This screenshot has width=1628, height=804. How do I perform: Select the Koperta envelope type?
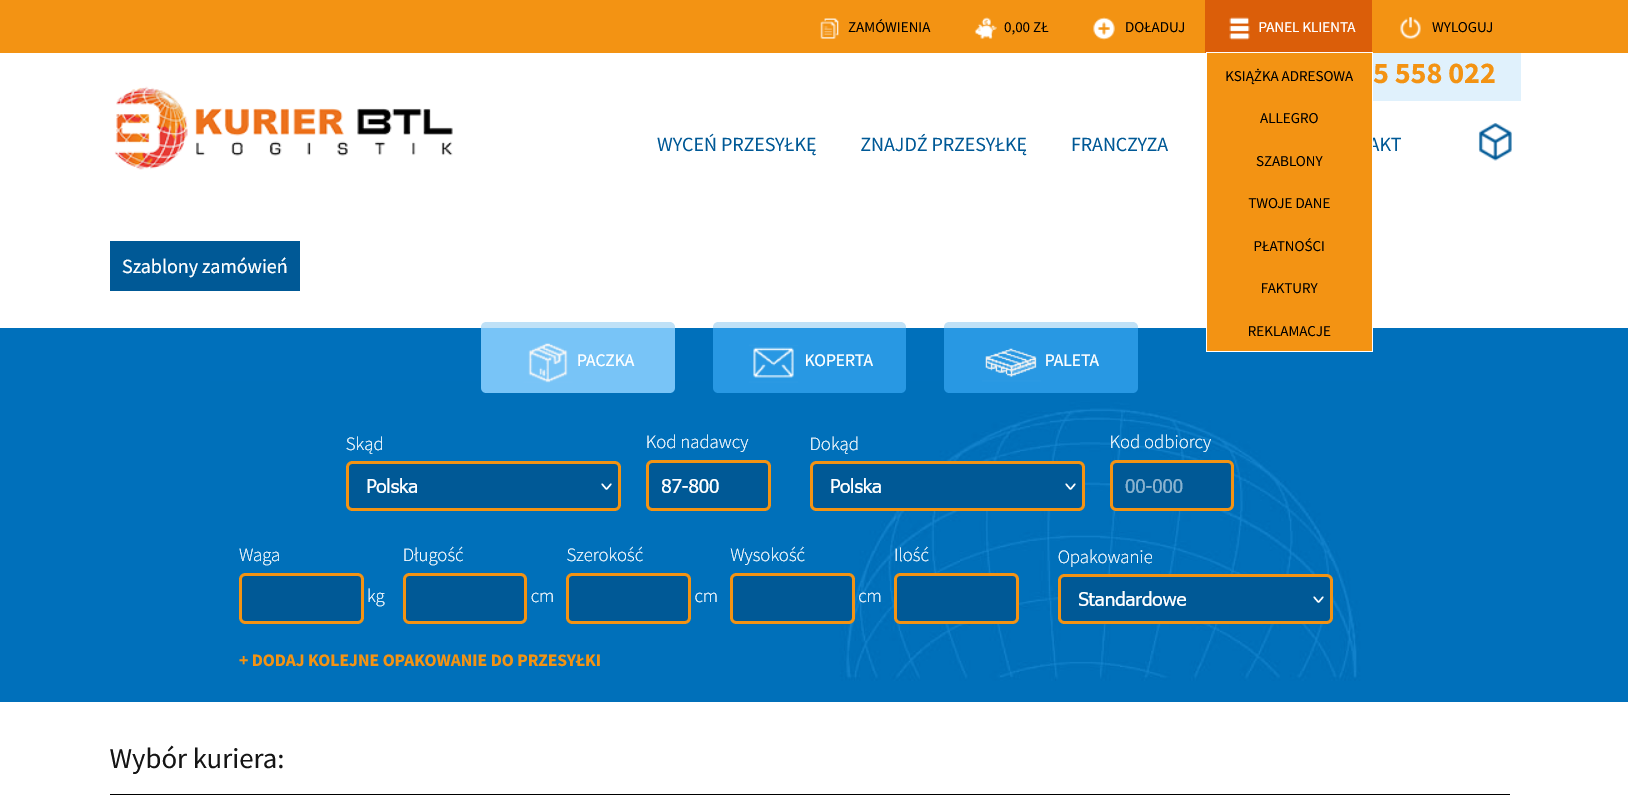(809, 360)
